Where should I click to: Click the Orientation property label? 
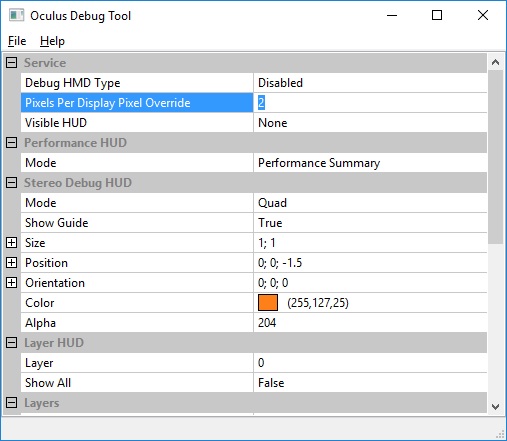[55, 283]
